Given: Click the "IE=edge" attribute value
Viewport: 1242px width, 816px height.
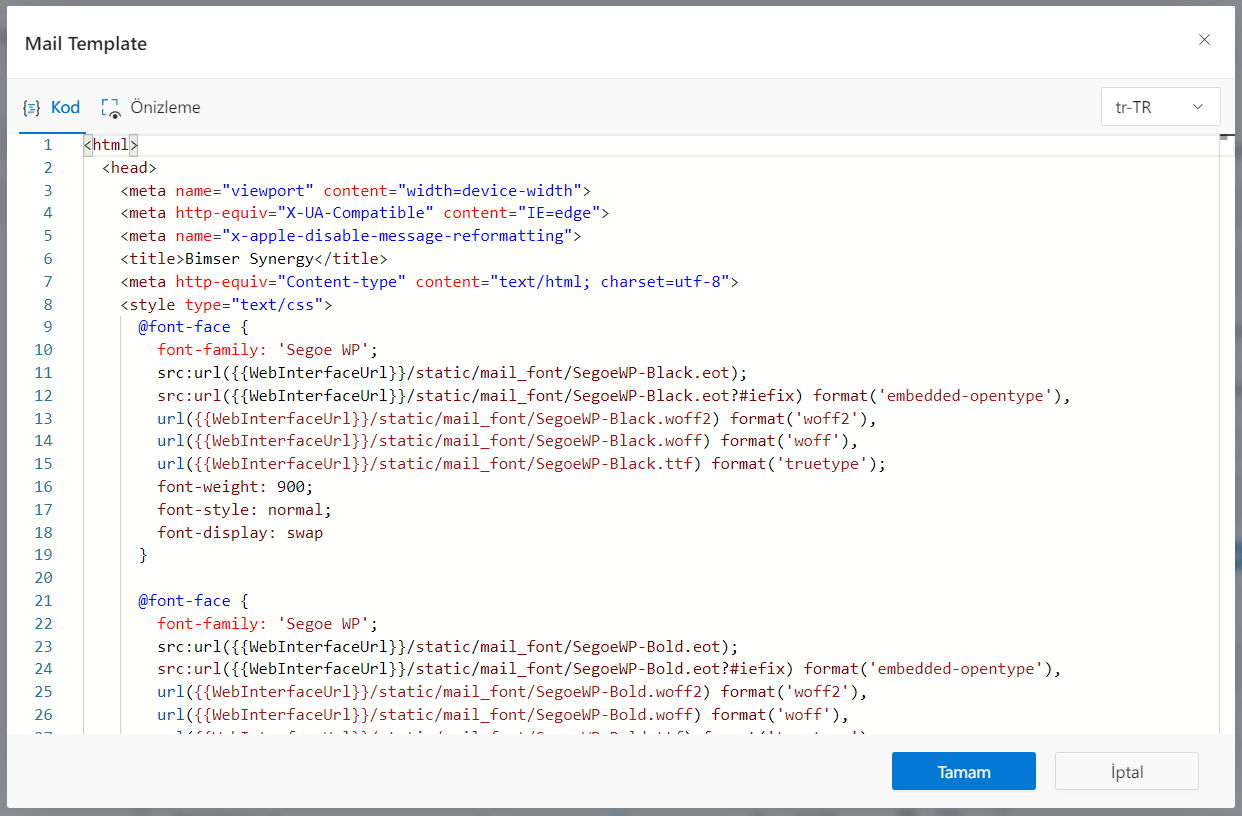Looking at the screenshot, I should (557, 213).
